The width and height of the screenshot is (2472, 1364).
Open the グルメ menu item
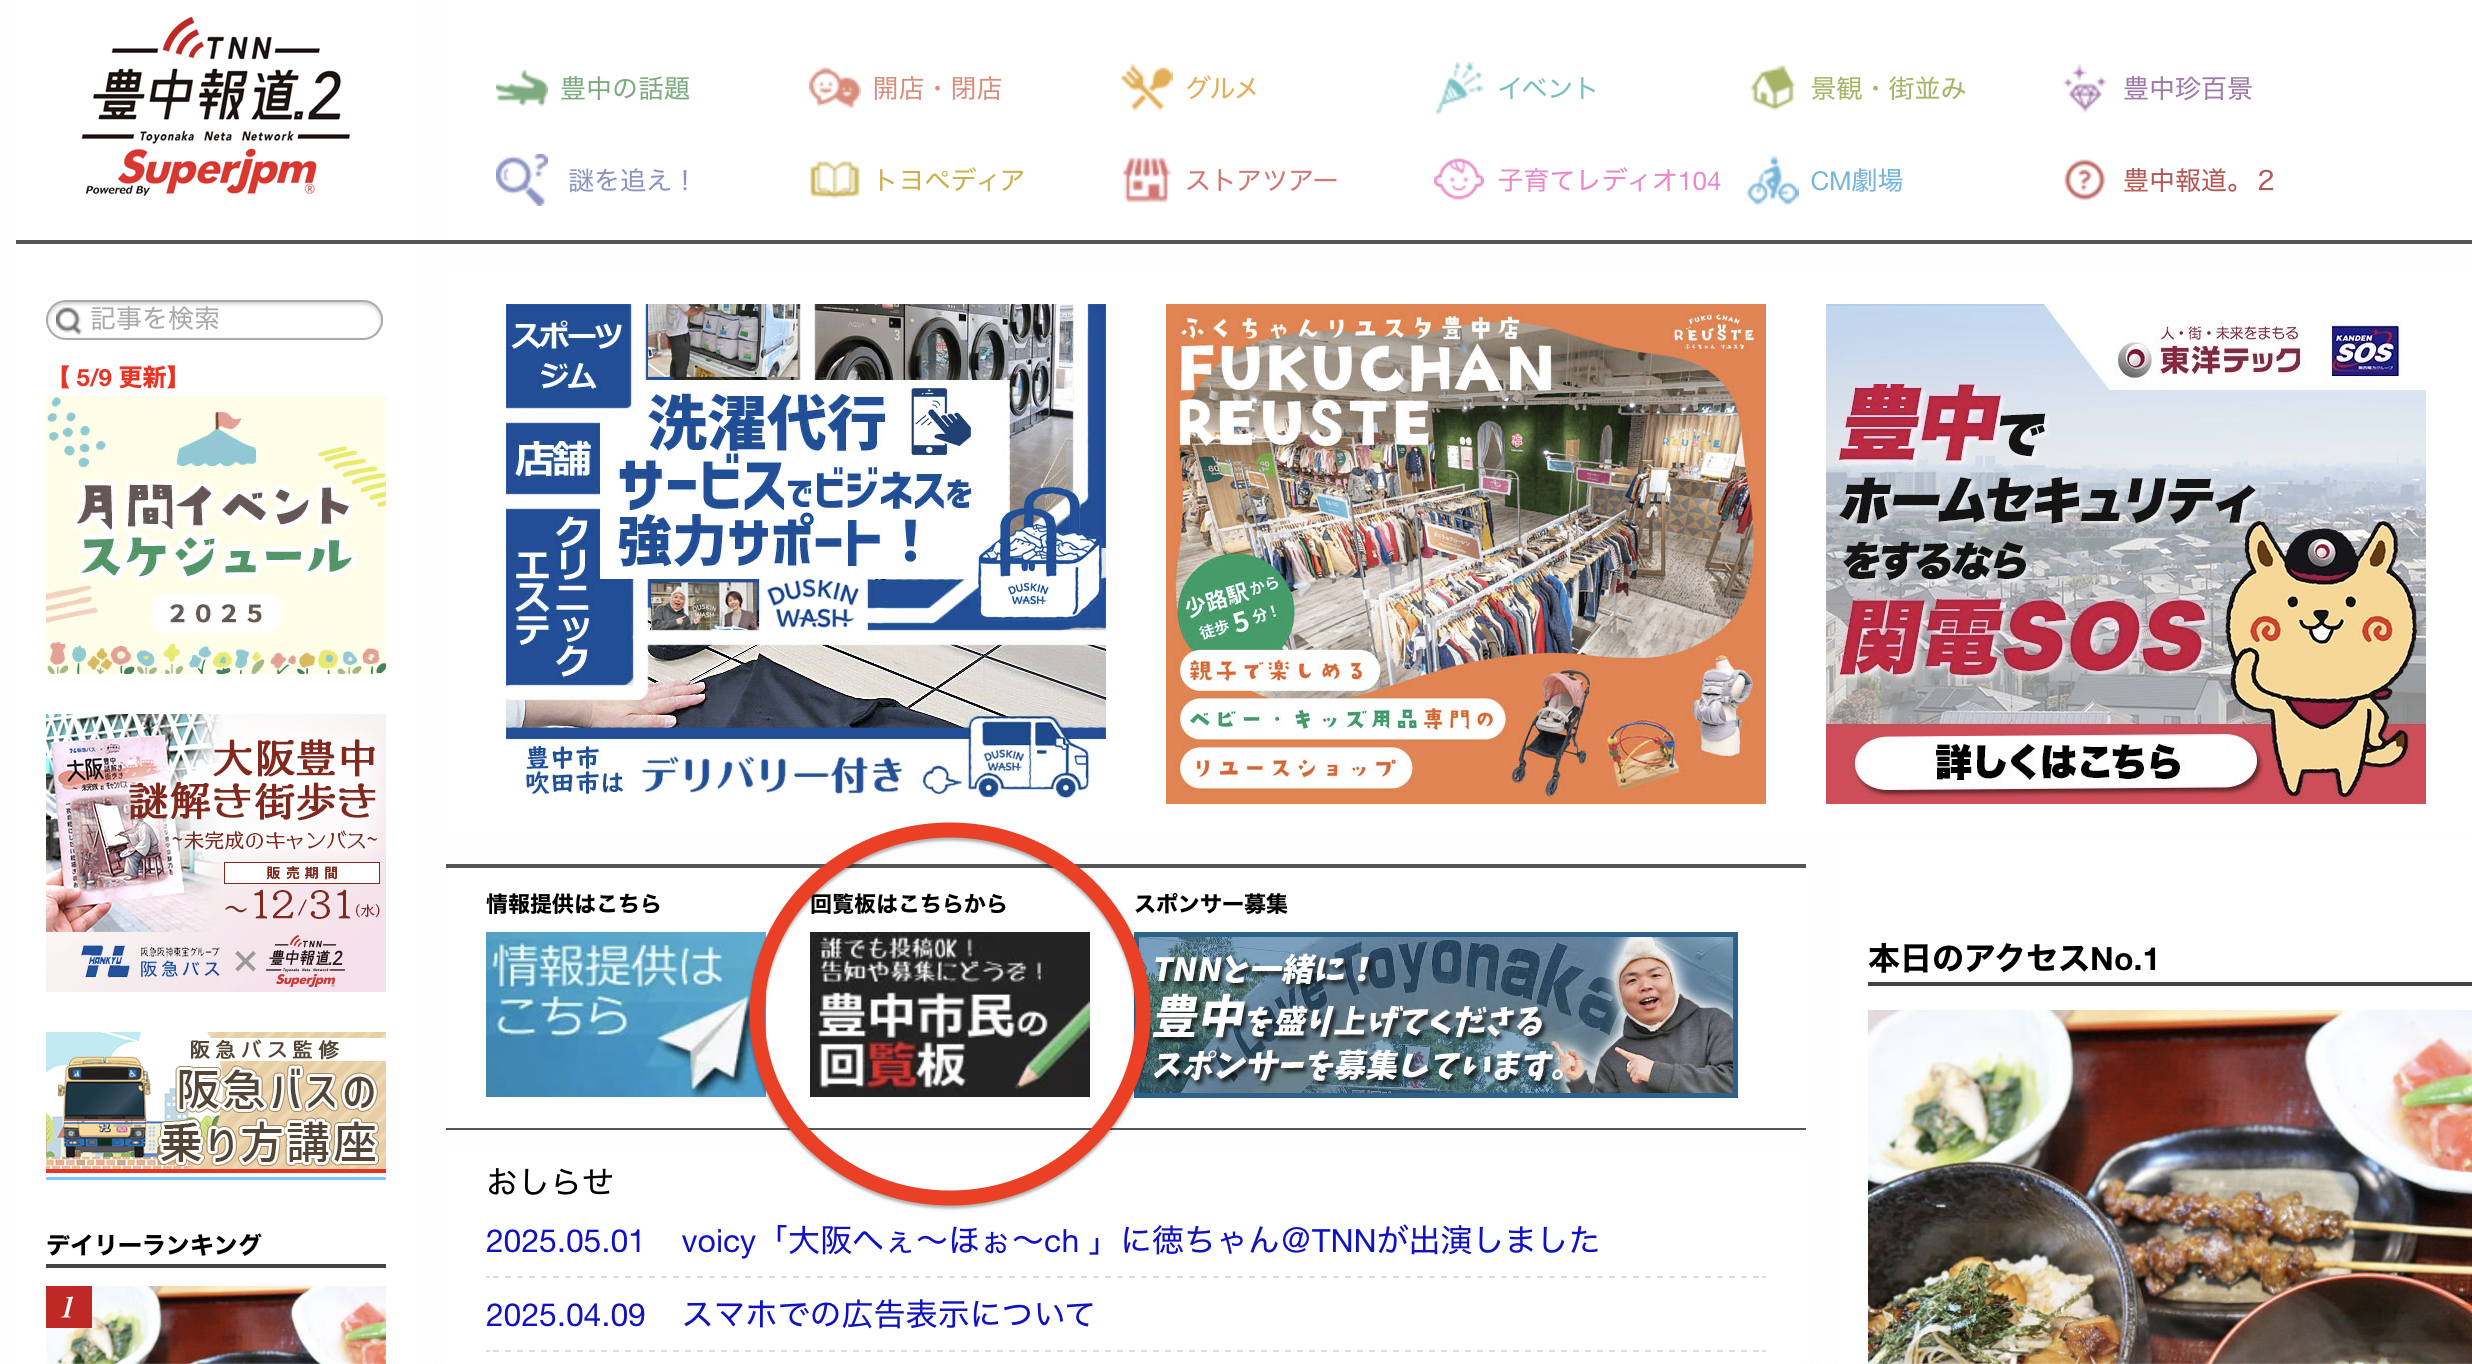point(1221,89)
